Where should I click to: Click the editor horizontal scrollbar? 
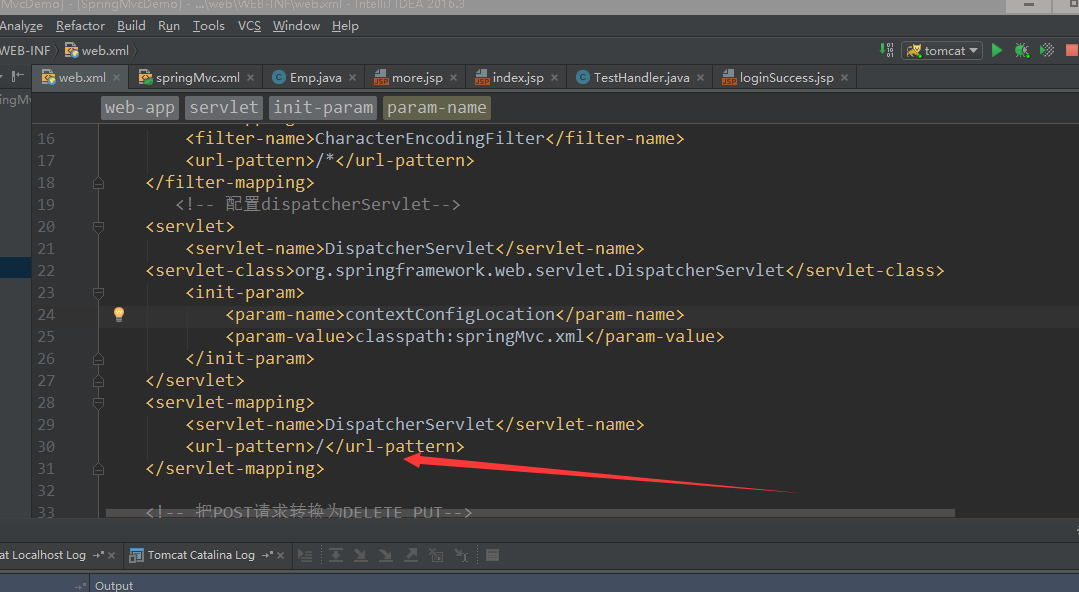point(530,513)
